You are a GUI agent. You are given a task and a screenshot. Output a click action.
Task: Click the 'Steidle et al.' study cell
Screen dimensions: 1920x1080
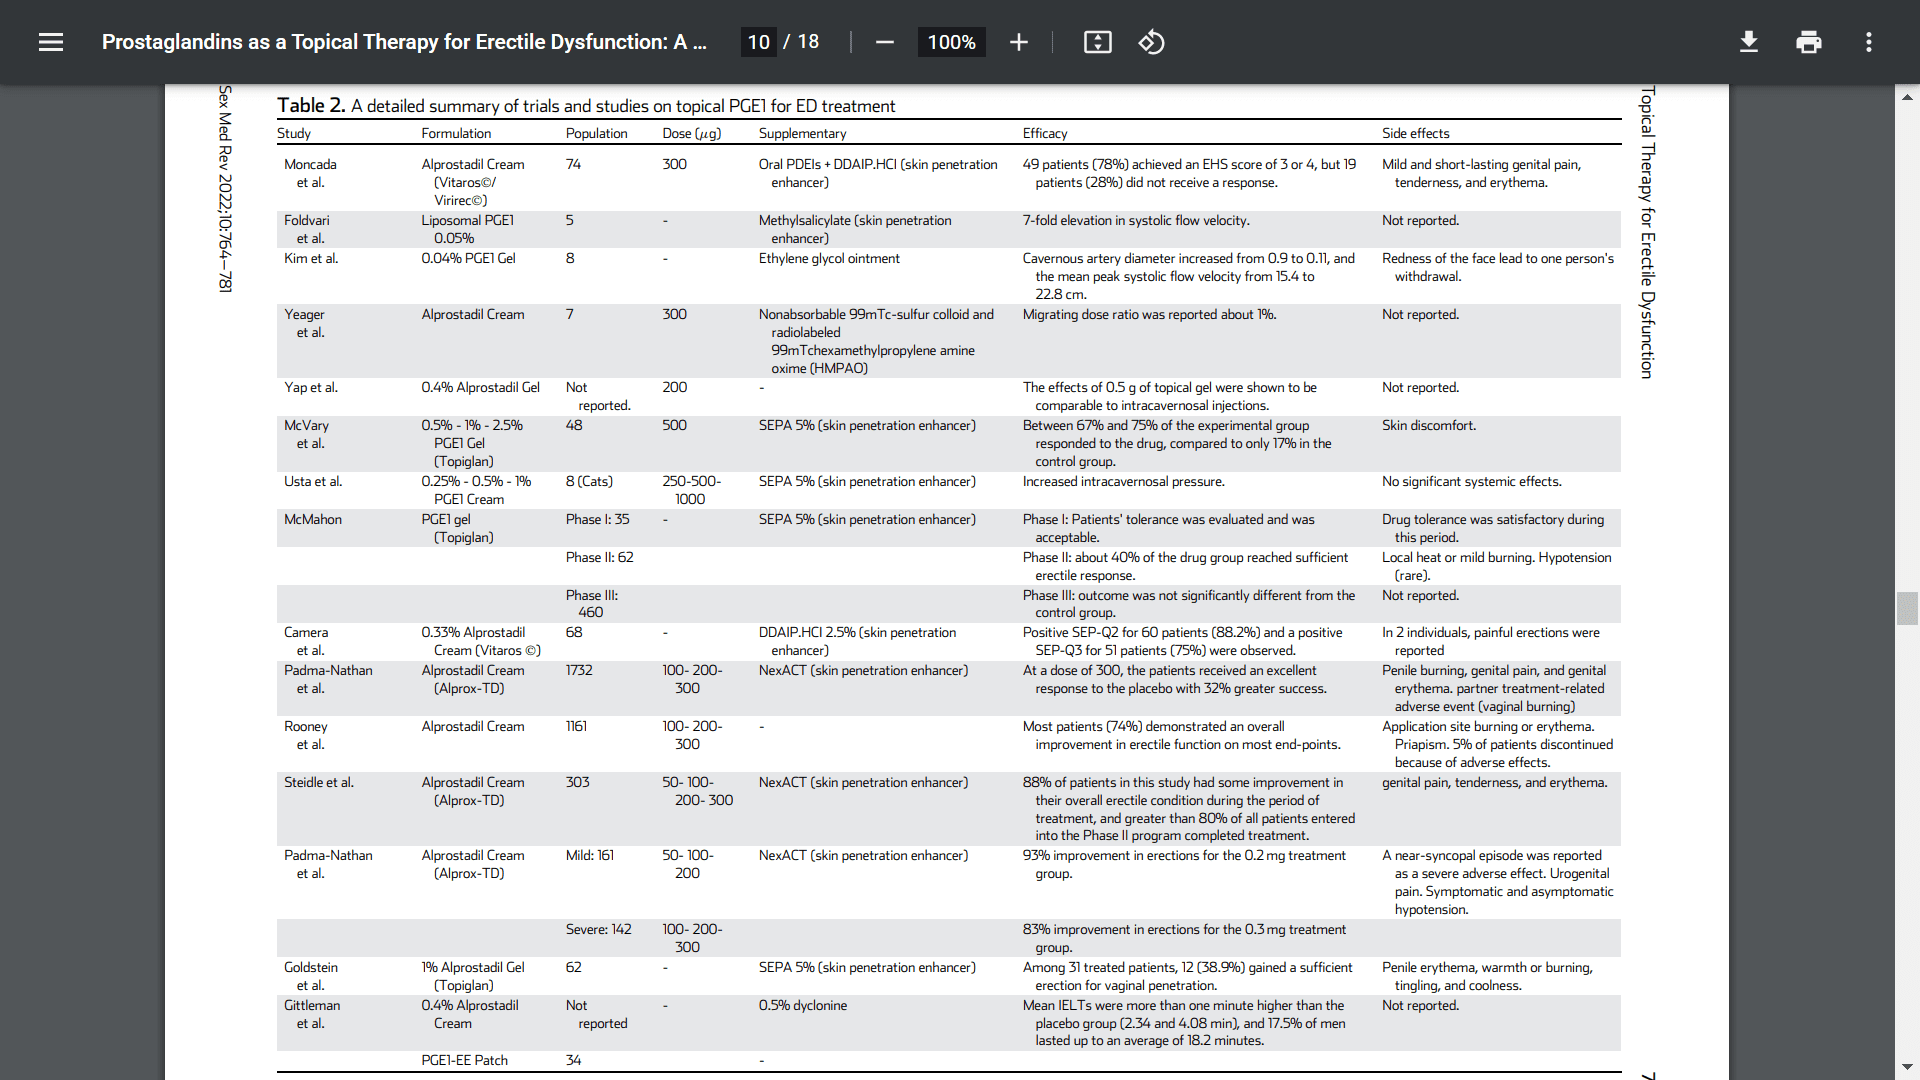[319, 782]
